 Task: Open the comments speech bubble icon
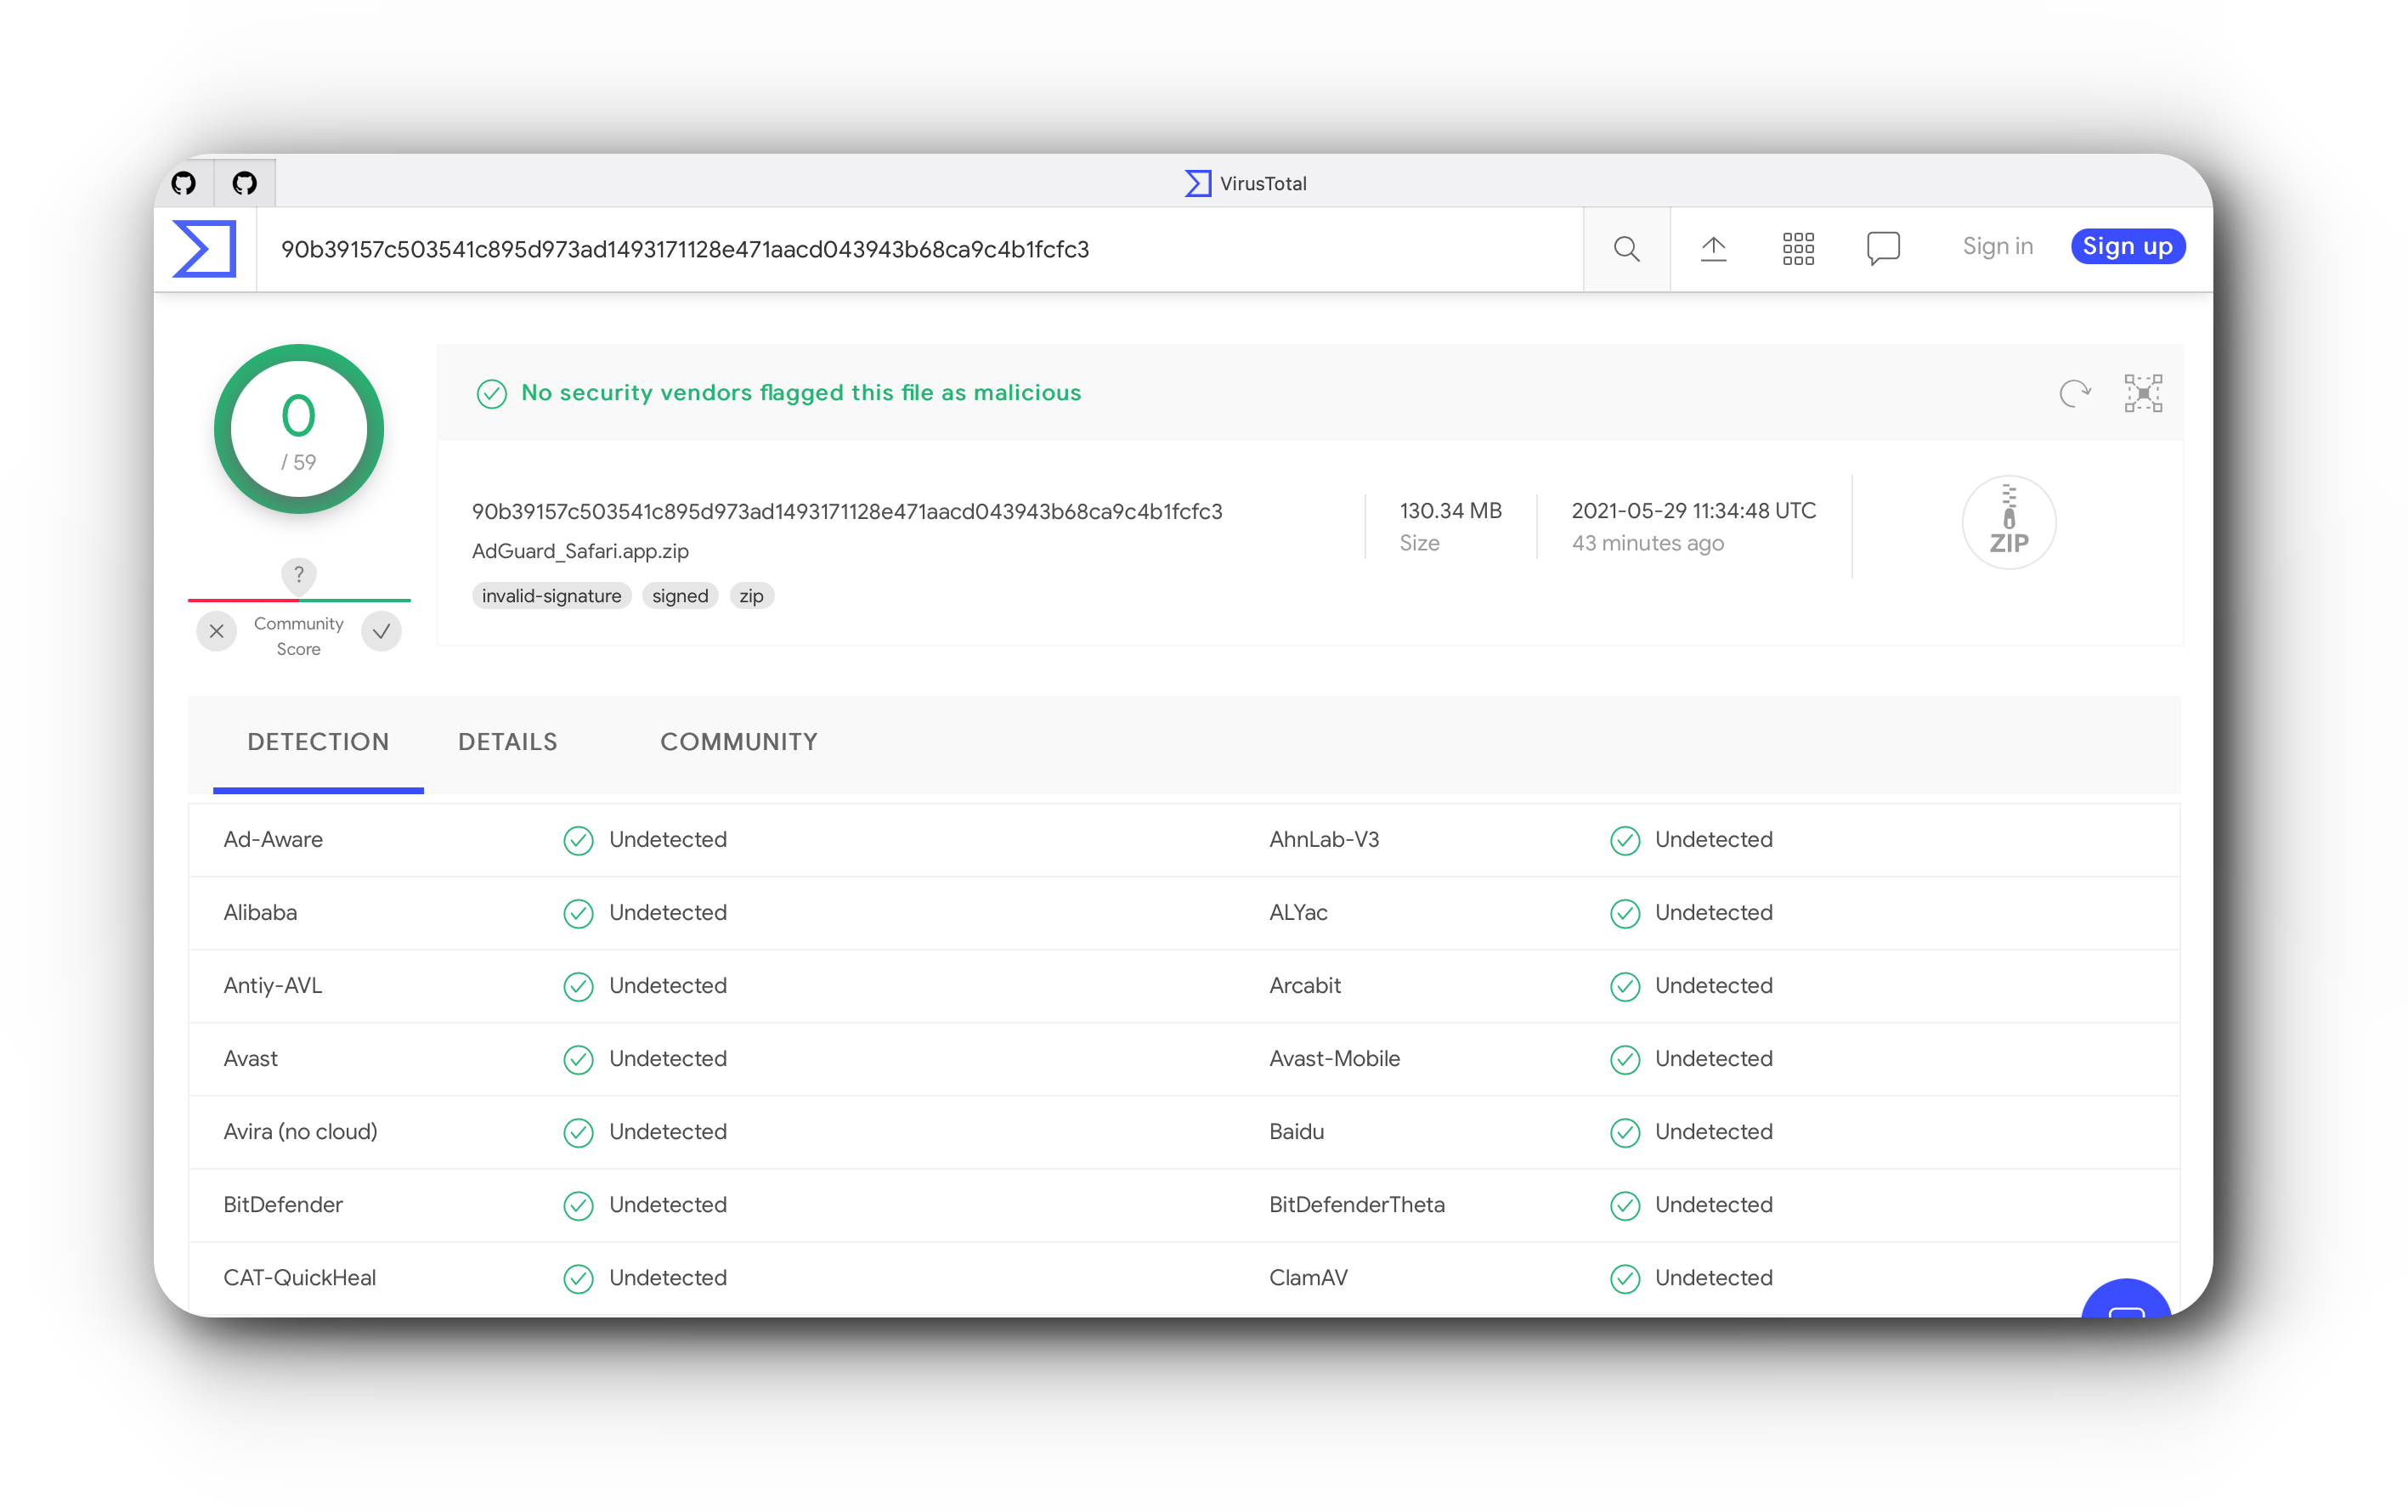1883,248
